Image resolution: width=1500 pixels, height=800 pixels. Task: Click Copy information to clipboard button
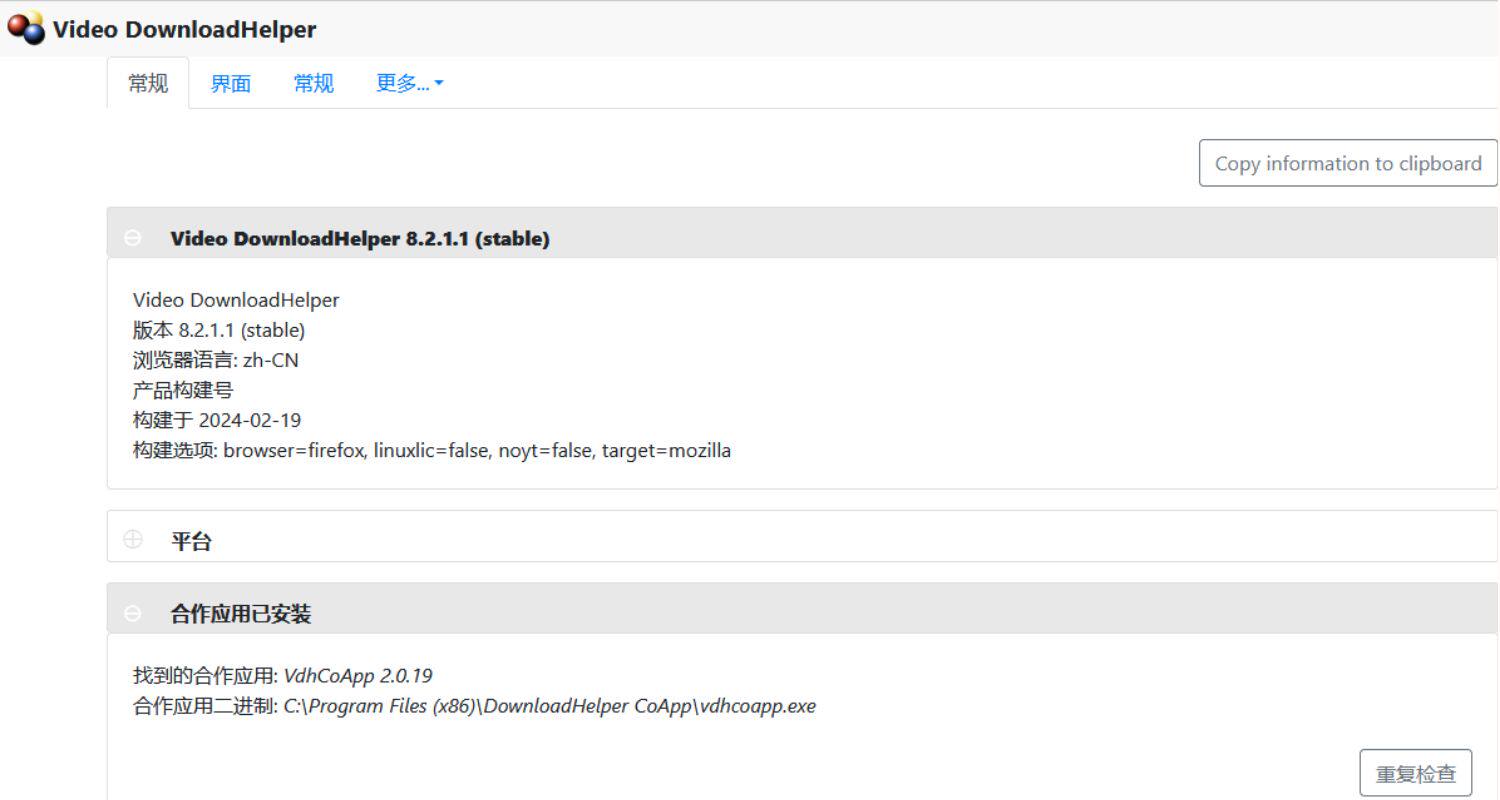pos(1348,163)
